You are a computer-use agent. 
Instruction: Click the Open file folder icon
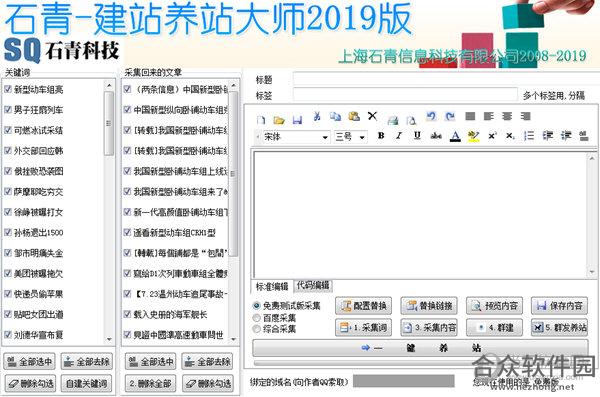tap(279, 120)
